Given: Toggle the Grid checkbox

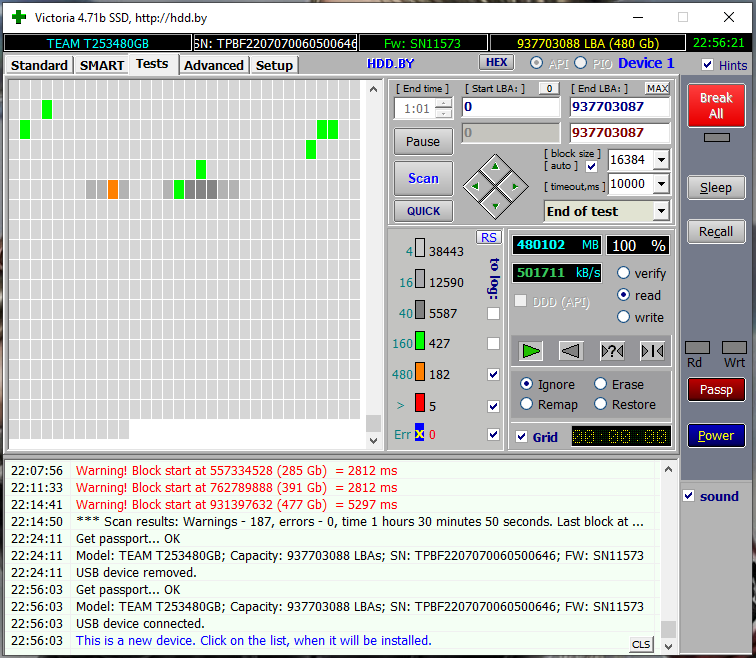Looking at the screenshot, I should point(521,437).
